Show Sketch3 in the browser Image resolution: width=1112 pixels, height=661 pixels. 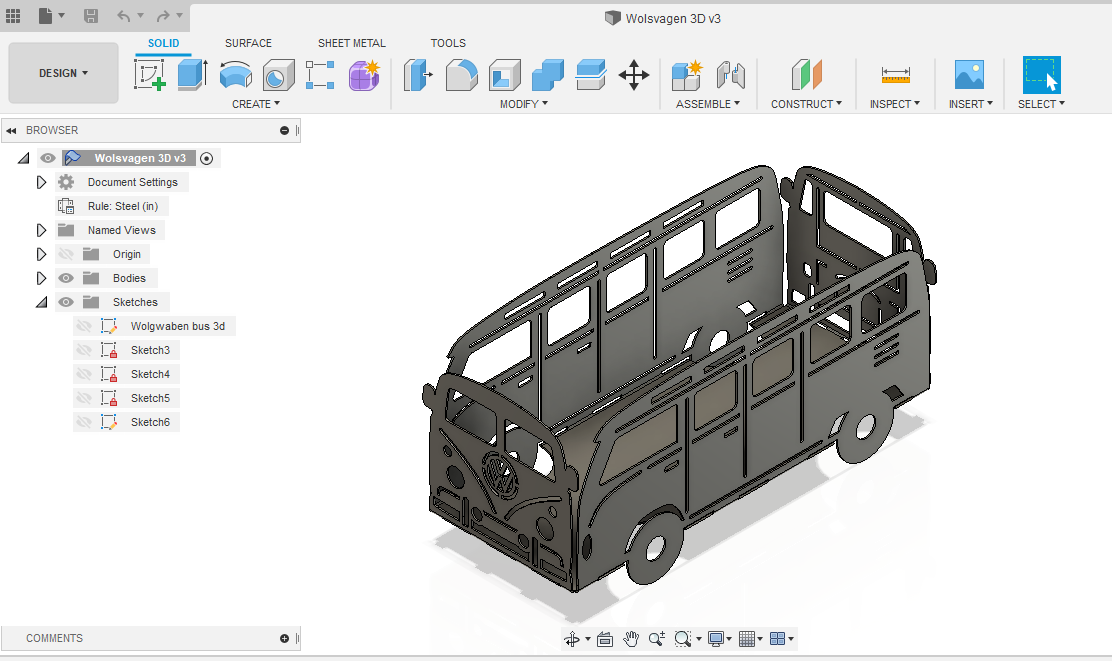coord(84,350)
